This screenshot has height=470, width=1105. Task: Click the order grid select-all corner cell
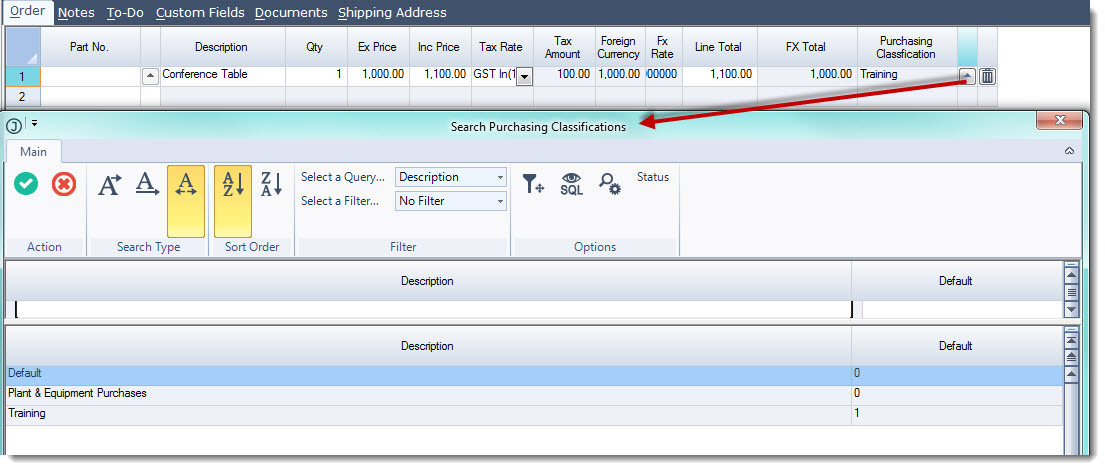point(23,47)
